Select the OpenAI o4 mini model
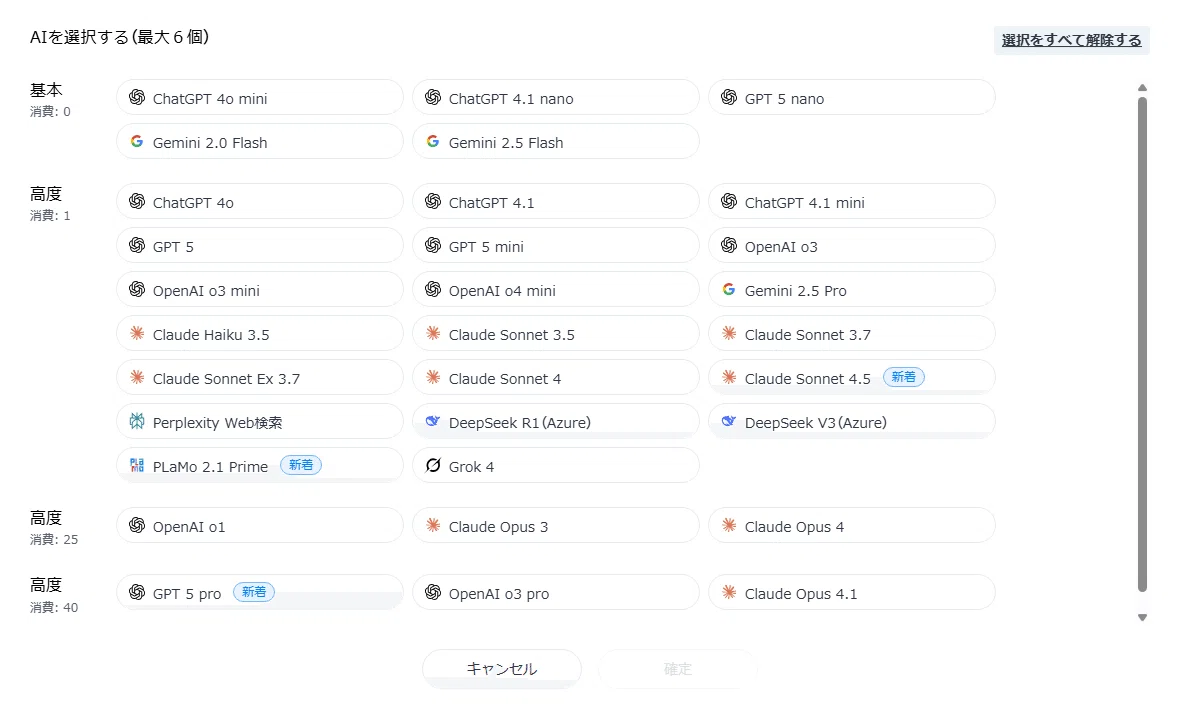1178x715 pixels. click(x=556, y=290)
